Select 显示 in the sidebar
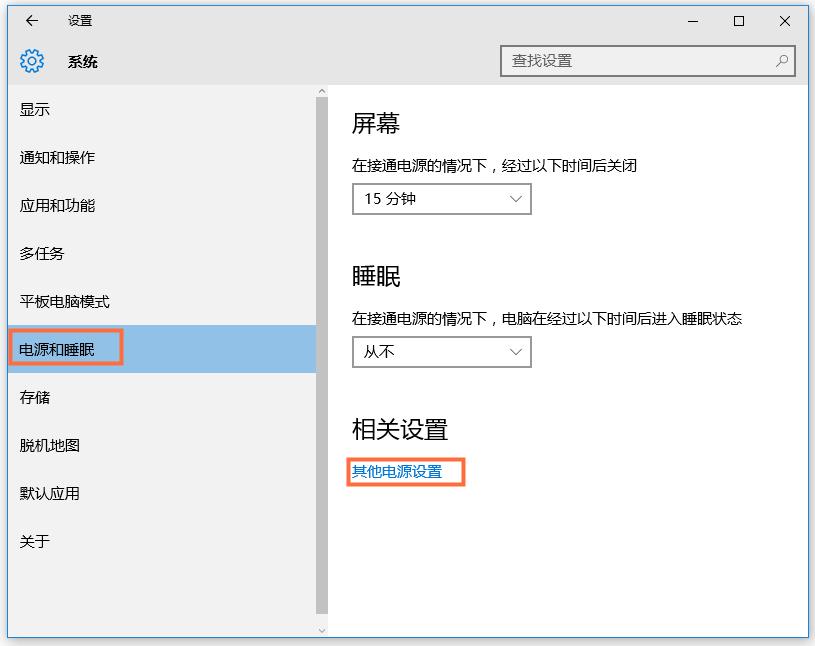The height and width of the screenshot is (646, 815). [x=35, y=109]
